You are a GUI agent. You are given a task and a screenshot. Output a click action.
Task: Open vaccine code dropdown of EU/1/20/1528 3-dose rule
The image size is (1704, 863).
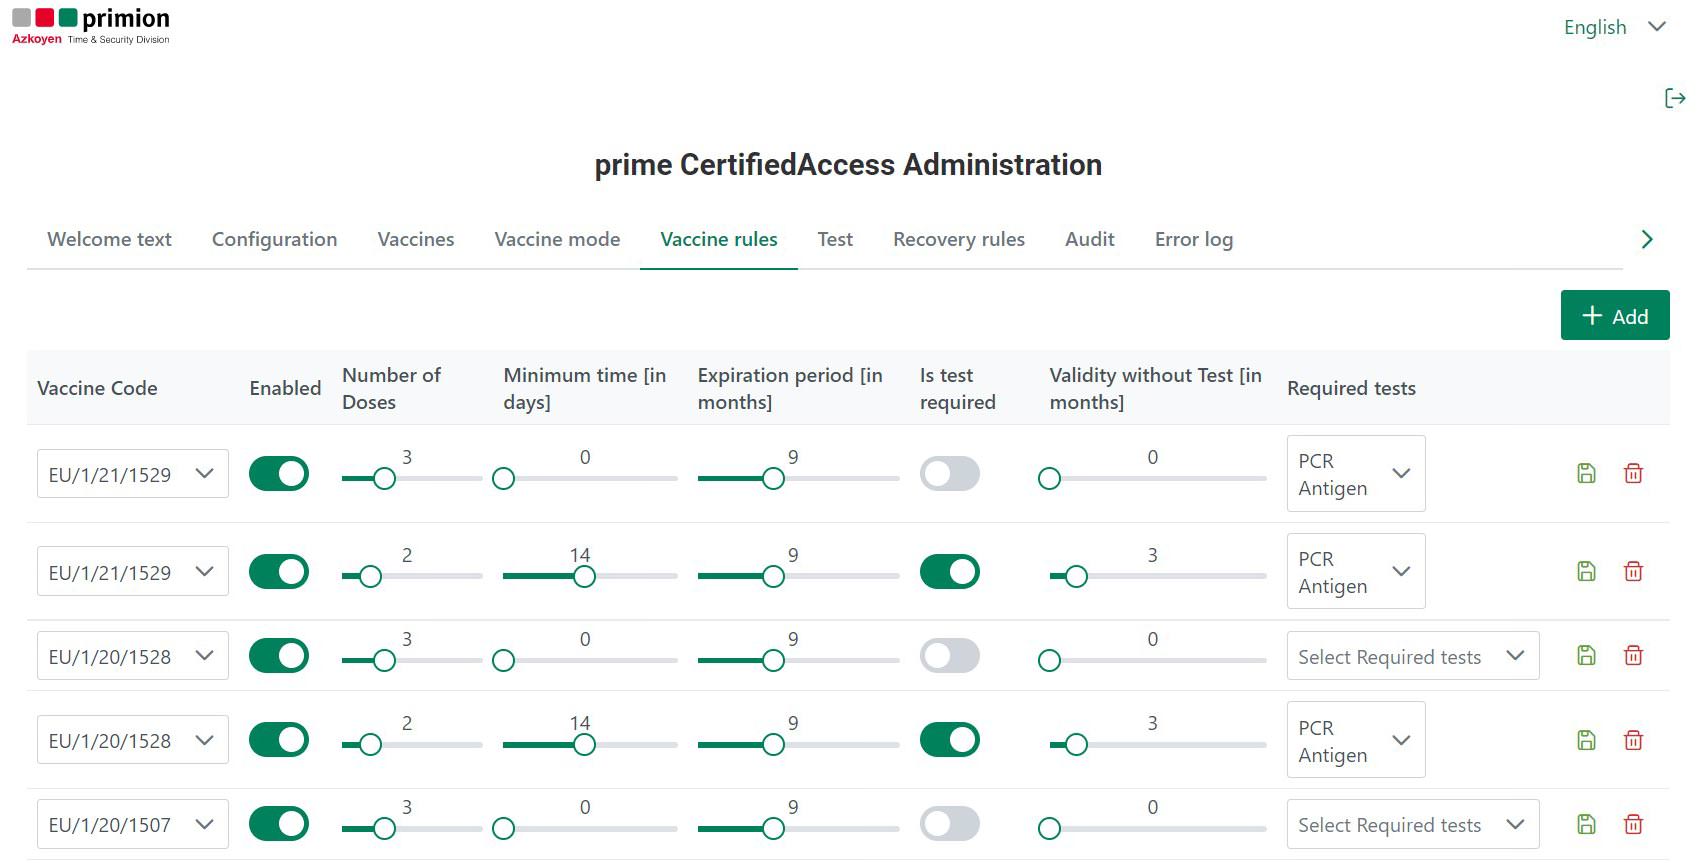coord(133,656)
